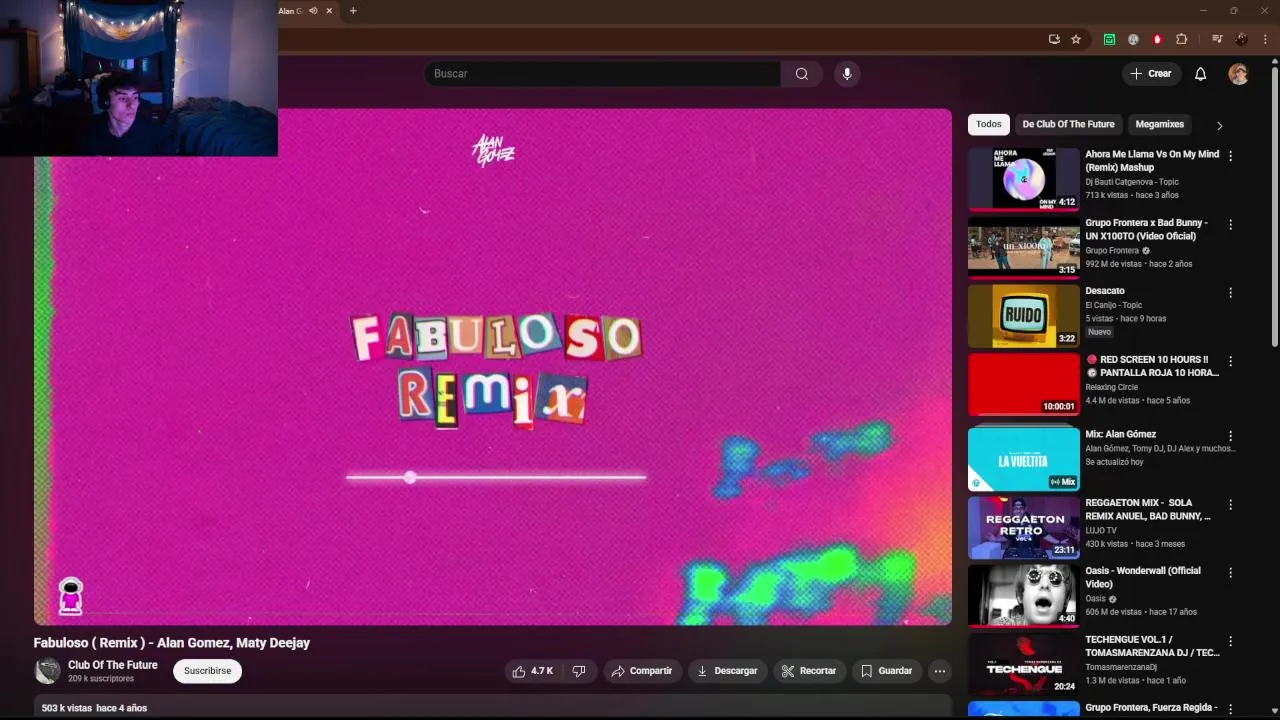Open more actions for the video

(x=939, y=671)
